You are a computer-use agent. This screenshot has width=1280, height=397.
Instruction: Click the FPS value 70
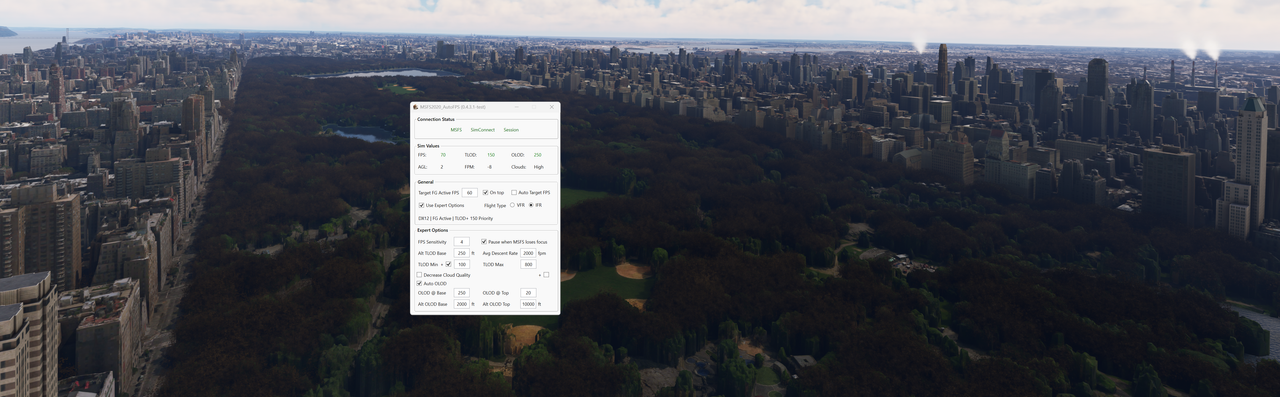pos(443,155)
